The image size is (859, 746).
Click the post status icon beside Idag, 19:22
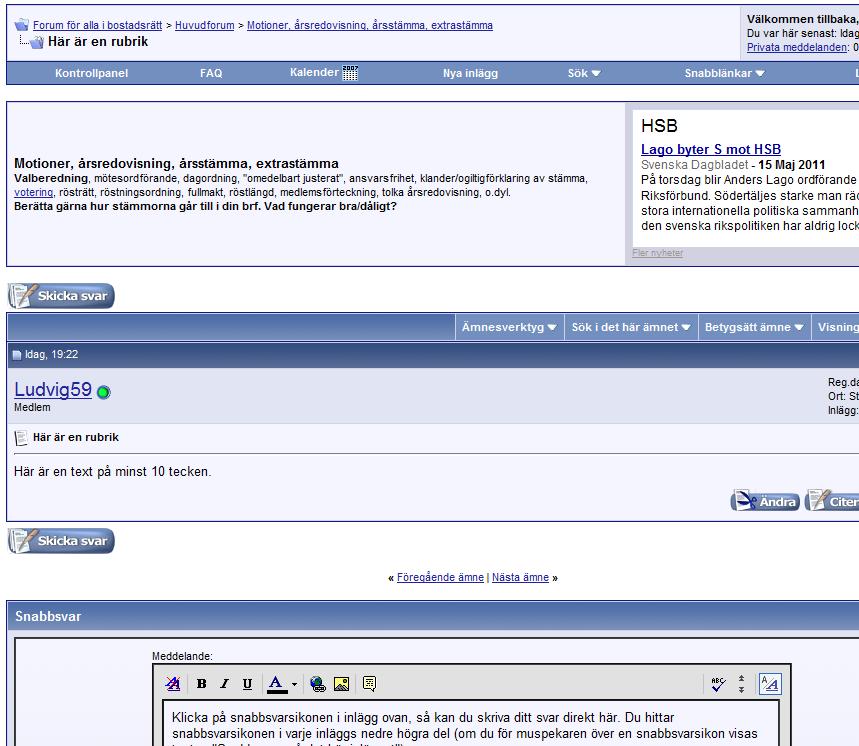(16, 355)
